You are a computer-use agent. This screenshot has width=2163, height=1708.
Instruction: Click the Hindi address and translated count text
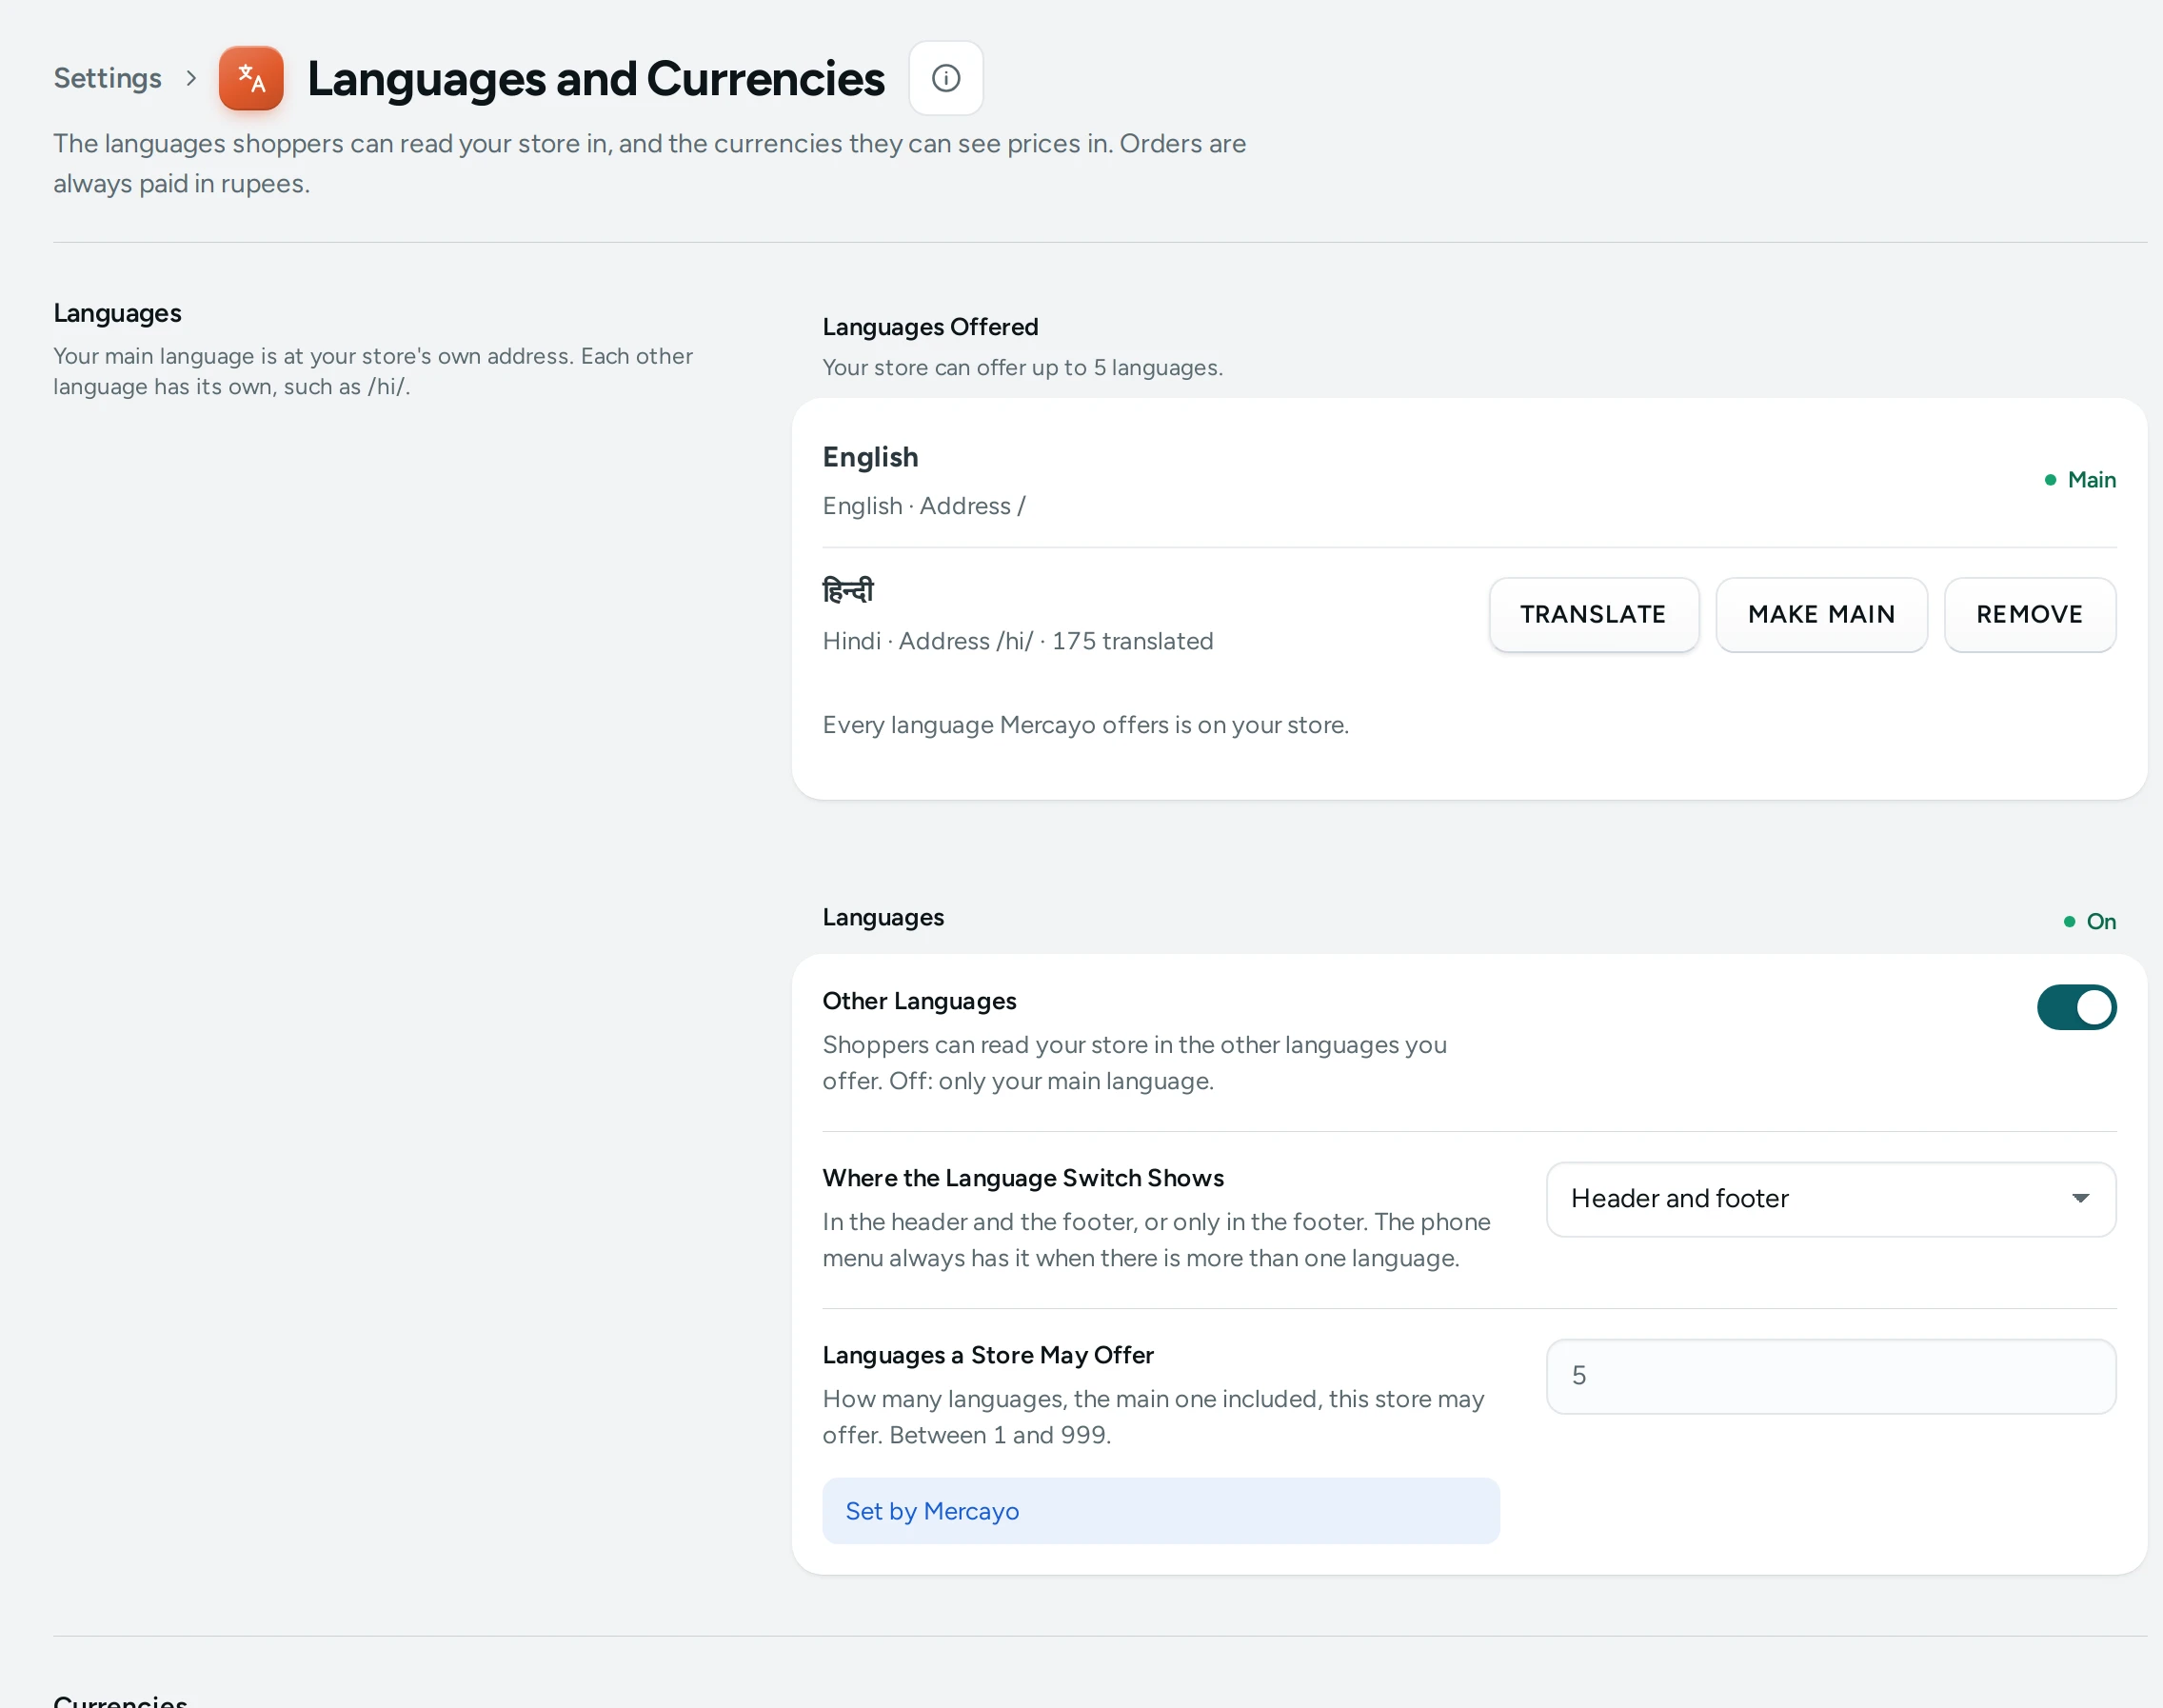click(x=1017, y=641)
